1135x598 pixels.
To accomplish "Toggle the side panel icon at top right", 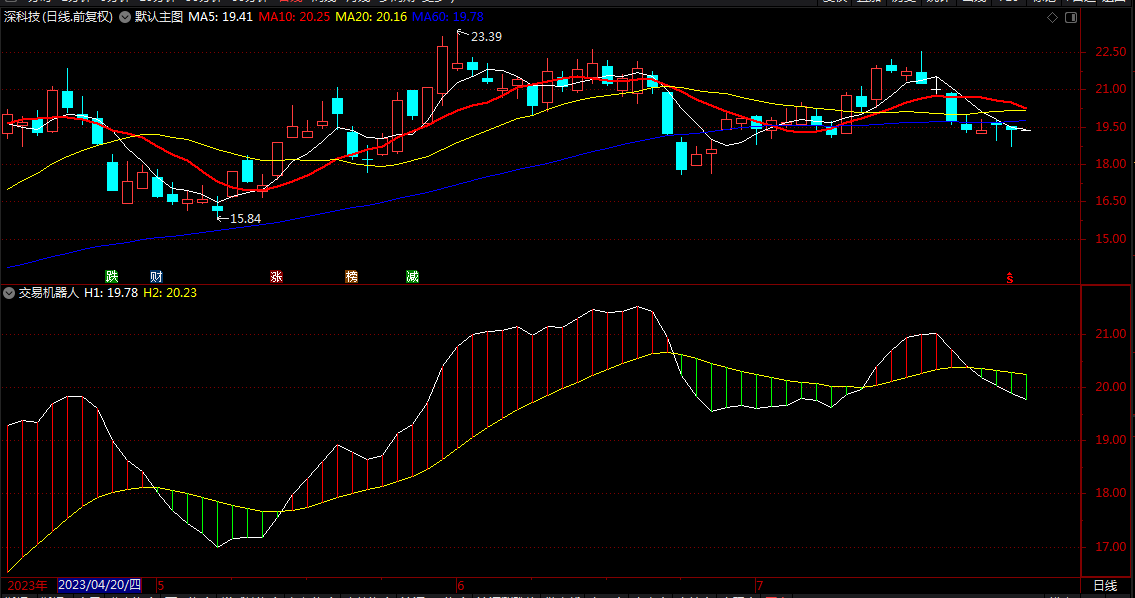I will pyautogui.click(x=1071, y=17).
